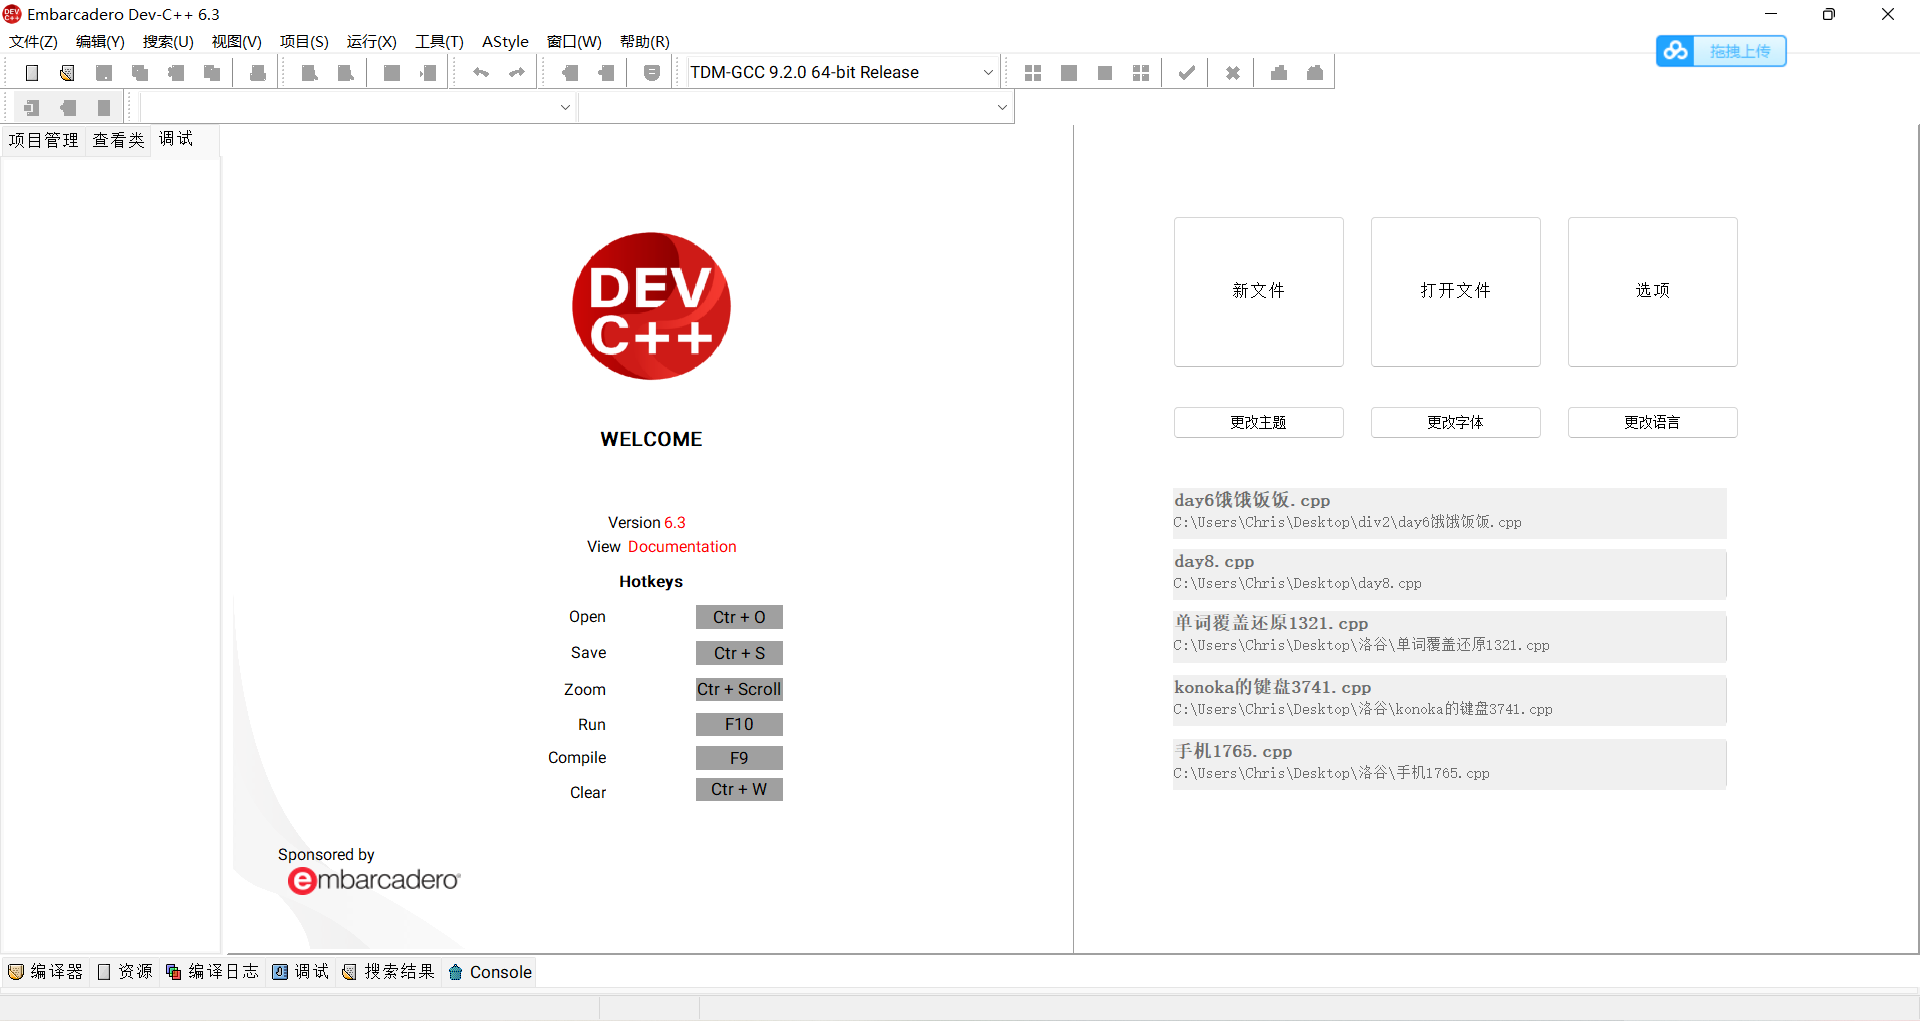Open the 文件(Z) menu
1920x1021 pixels.
[33, 42]
